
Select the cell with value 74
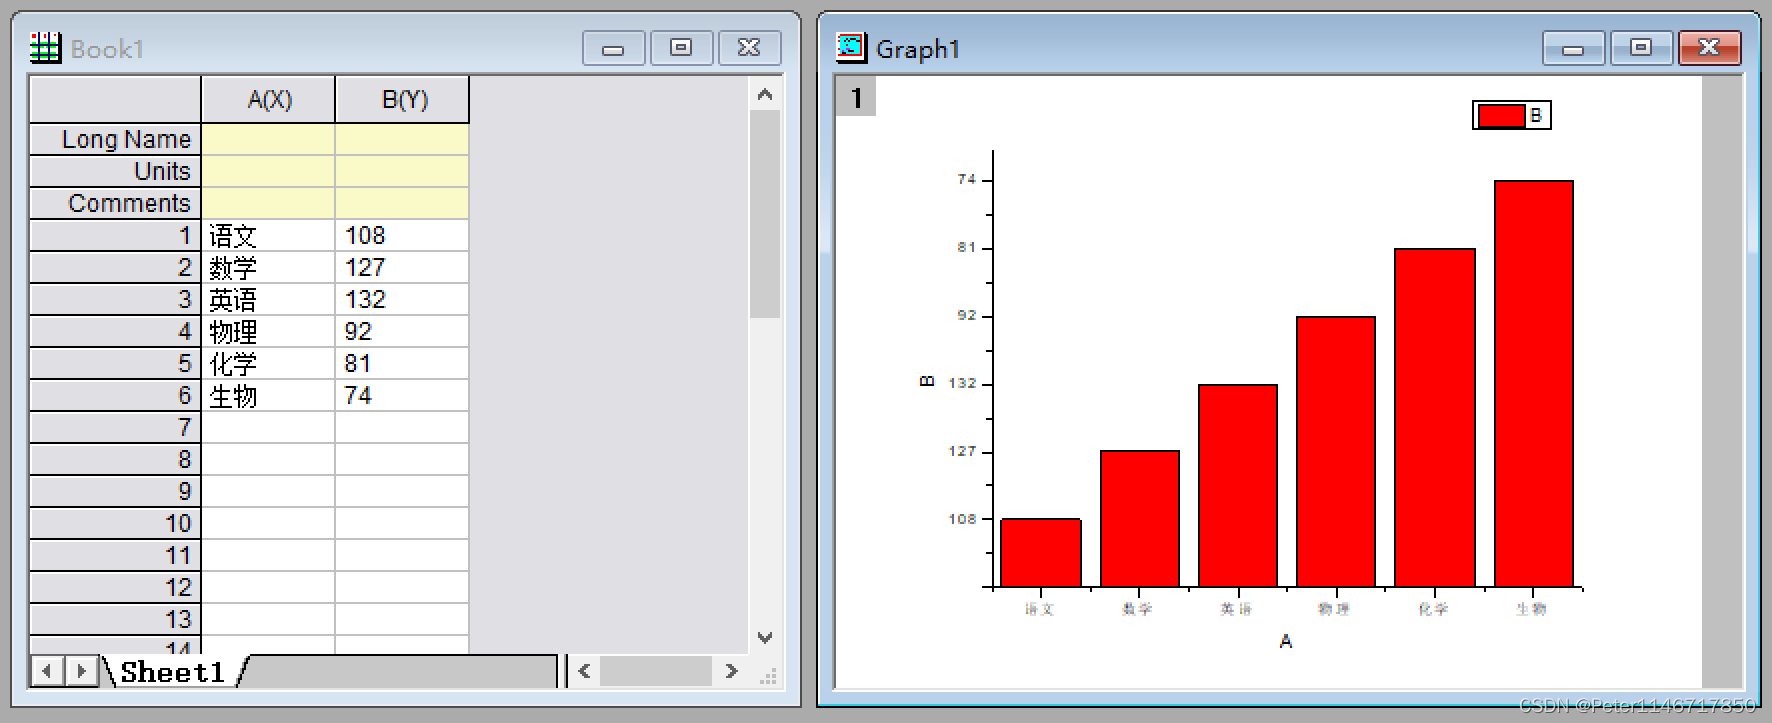point(402,395)
